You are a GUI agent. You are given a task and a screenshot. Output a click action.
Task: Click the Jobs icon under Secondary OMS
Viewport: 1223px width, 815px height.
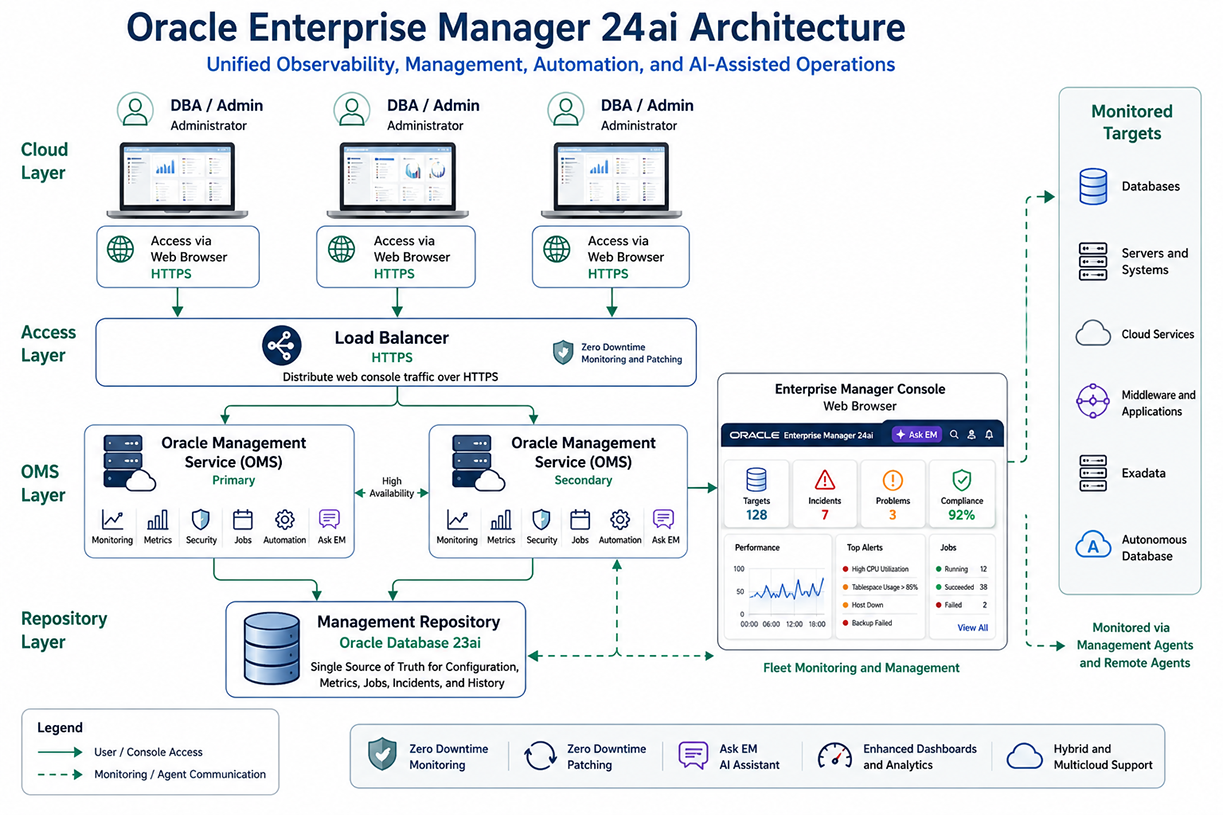pyautogui.click(x=580, y=520)
